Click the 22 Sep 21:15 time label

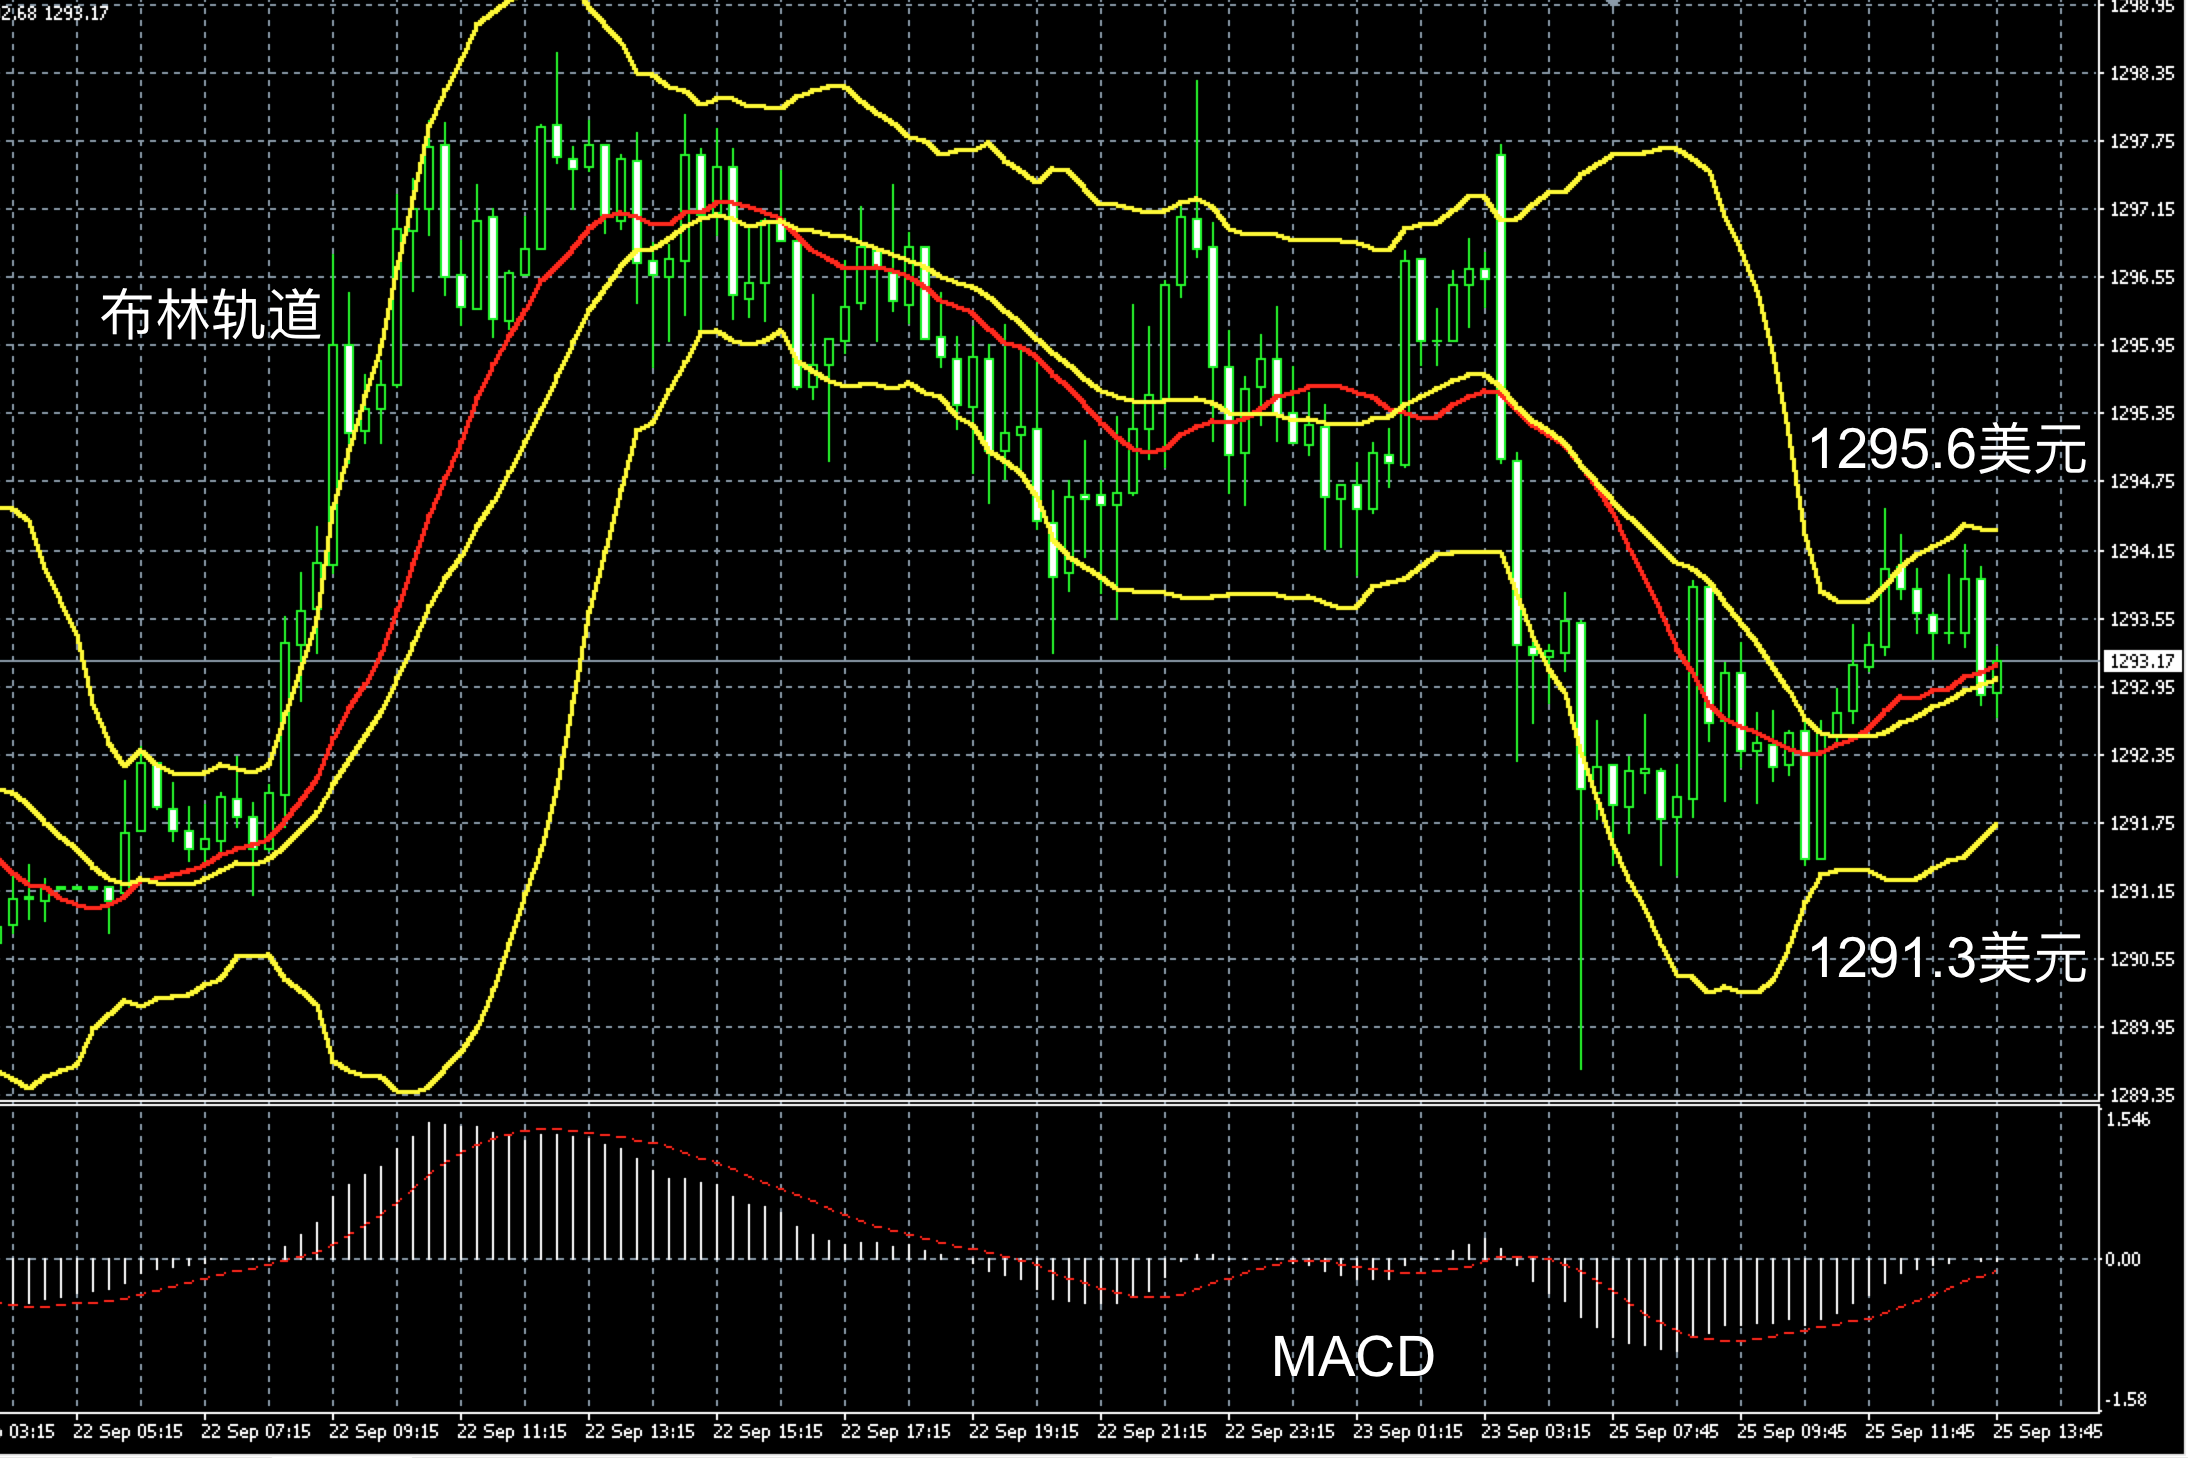coord(1152,1431)
